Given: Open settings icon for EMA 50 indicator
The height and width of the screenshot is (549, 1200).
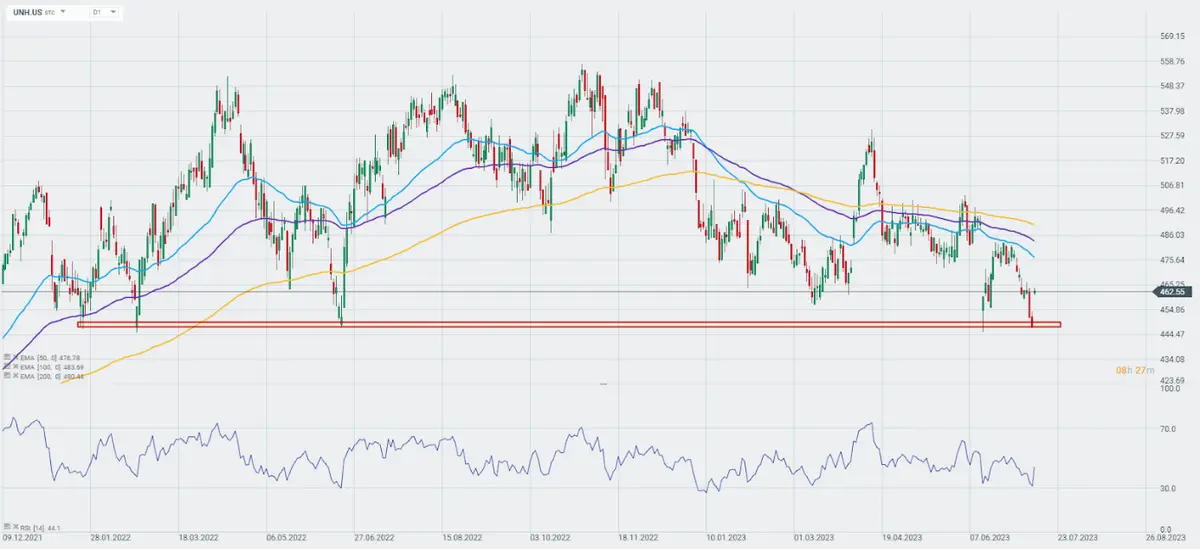Looking at the screenshot, I should (x=6, y=357).
